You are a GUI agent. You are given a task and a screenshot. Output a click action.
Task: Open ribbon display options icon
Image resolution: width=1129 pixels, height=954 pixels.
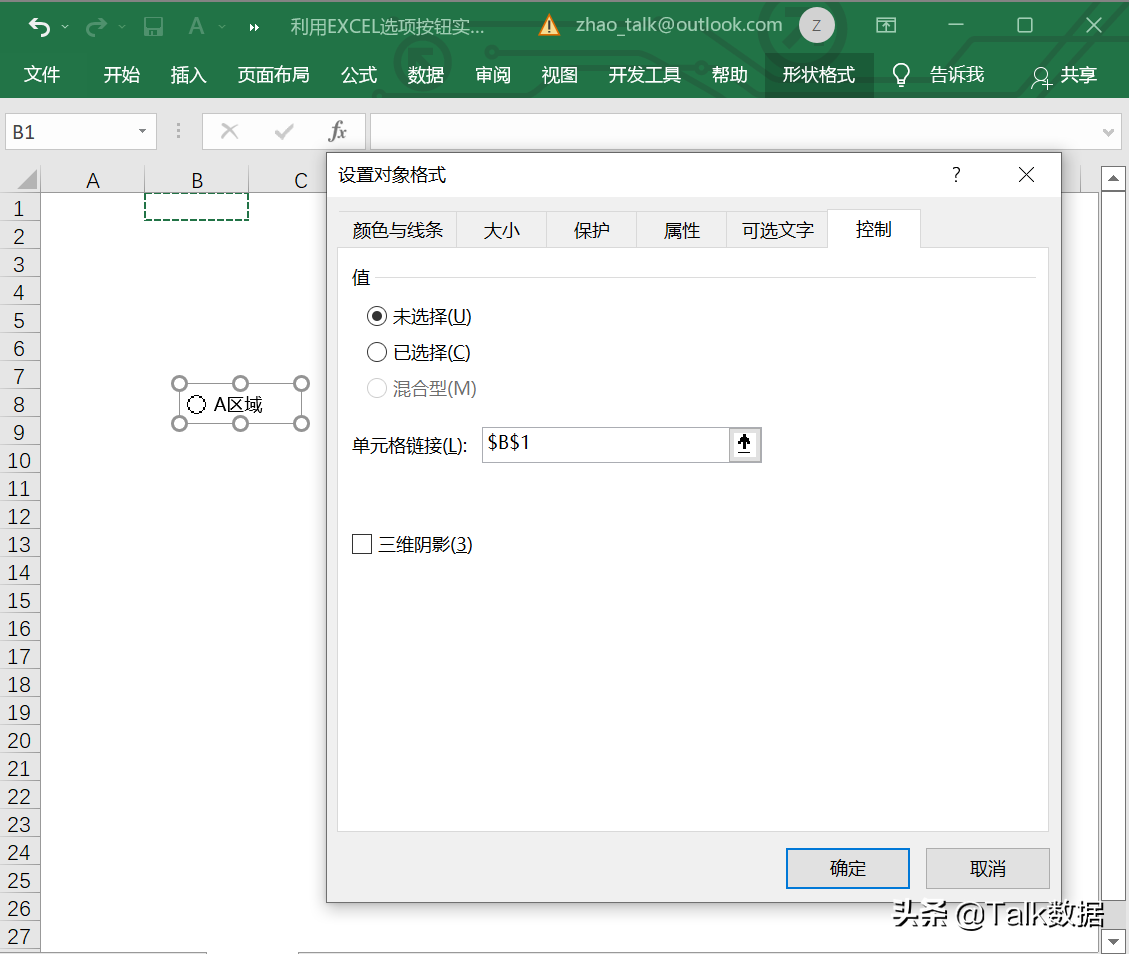[886, 25]
